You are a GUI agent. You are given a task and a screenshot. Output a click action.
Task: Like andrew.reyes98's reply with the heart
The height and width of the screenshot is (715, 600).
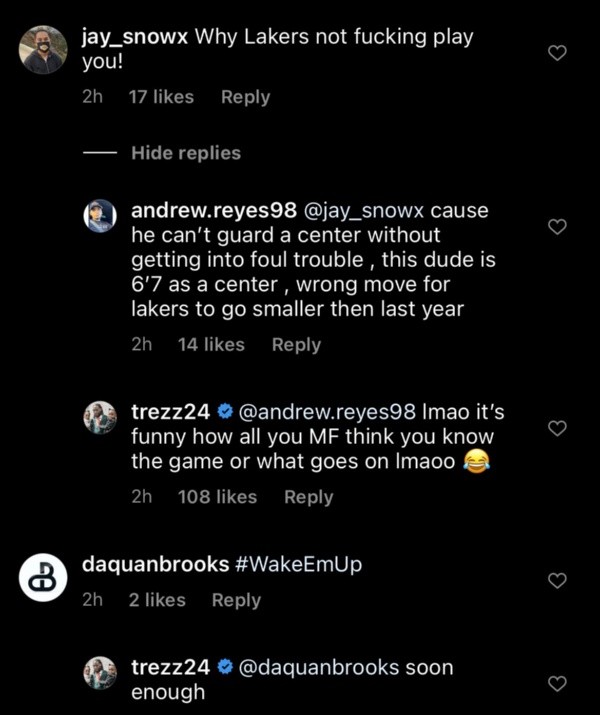pos(559,227)
